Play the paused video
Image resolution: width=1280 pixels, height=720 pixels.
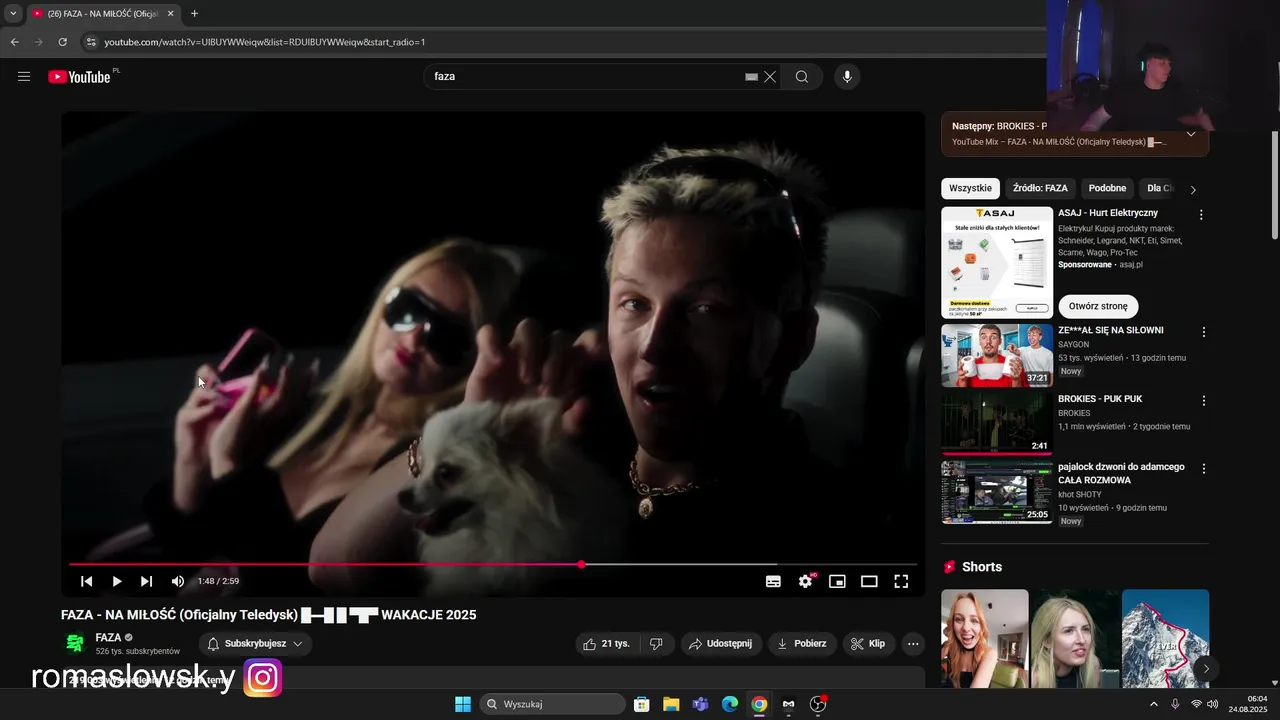pyautogui.click(x=117, y=581)
